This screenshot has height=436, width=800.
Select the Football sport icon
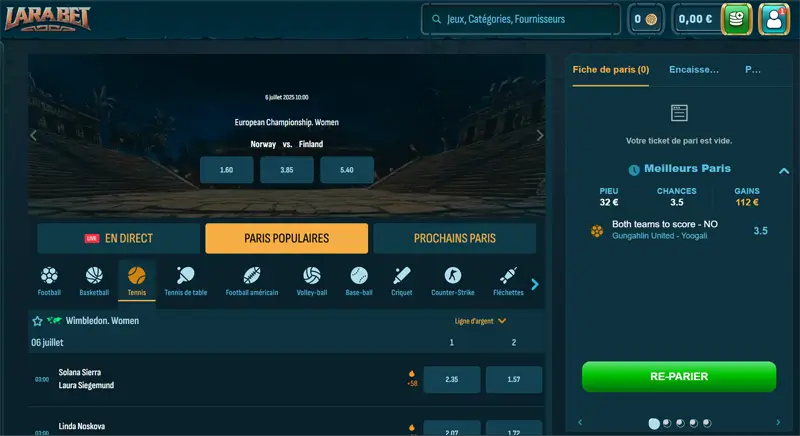point(49,280)
